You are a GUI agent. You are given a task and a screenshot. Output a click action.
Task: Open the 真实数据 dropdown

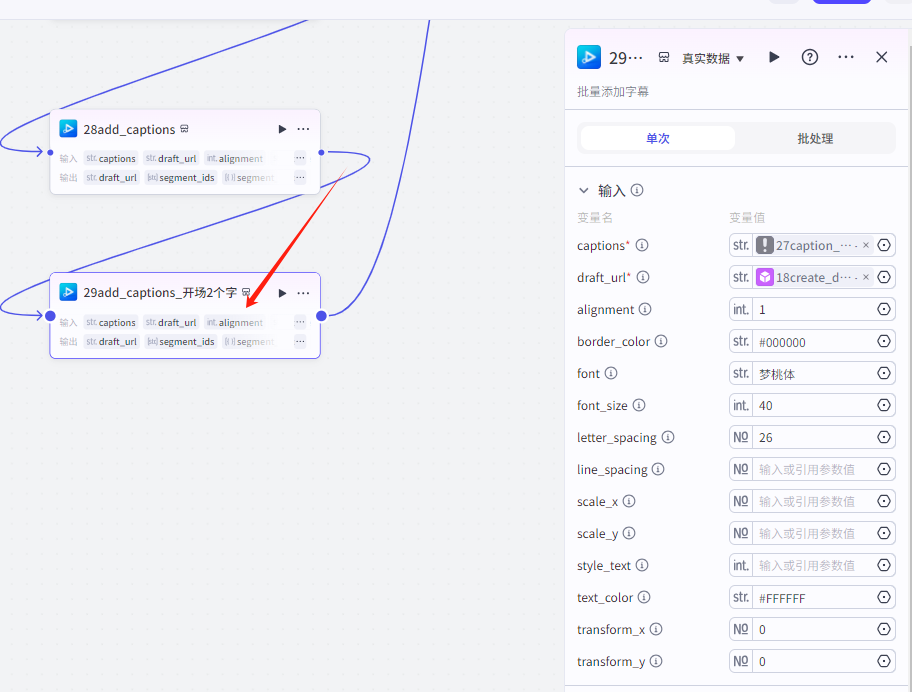click(x=713, y=58)
